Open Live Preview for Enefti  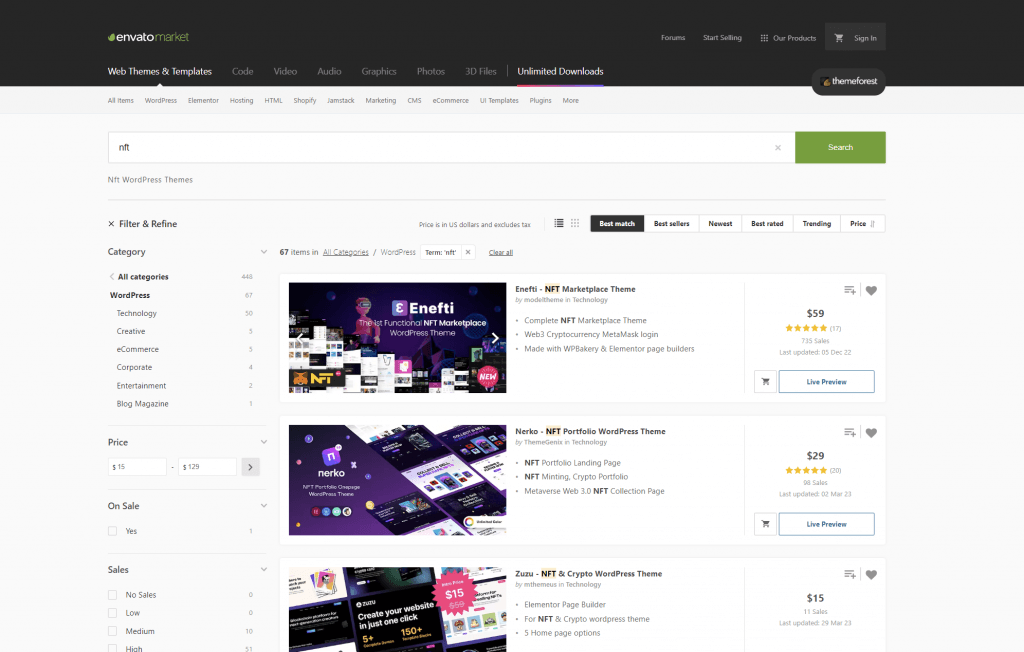[x=826, y=382]
